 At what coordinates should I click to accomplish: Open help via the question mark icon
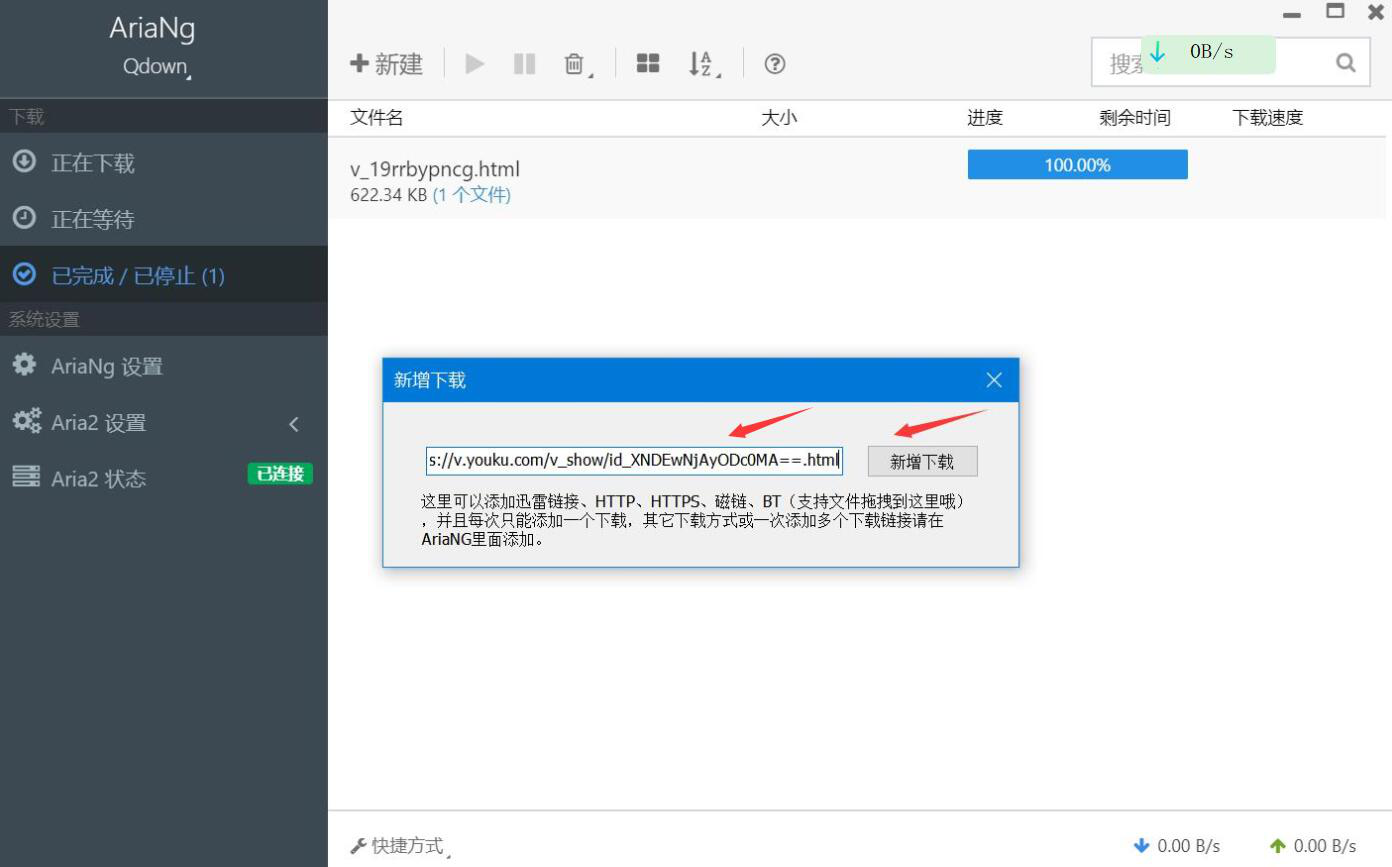[774, 63]
